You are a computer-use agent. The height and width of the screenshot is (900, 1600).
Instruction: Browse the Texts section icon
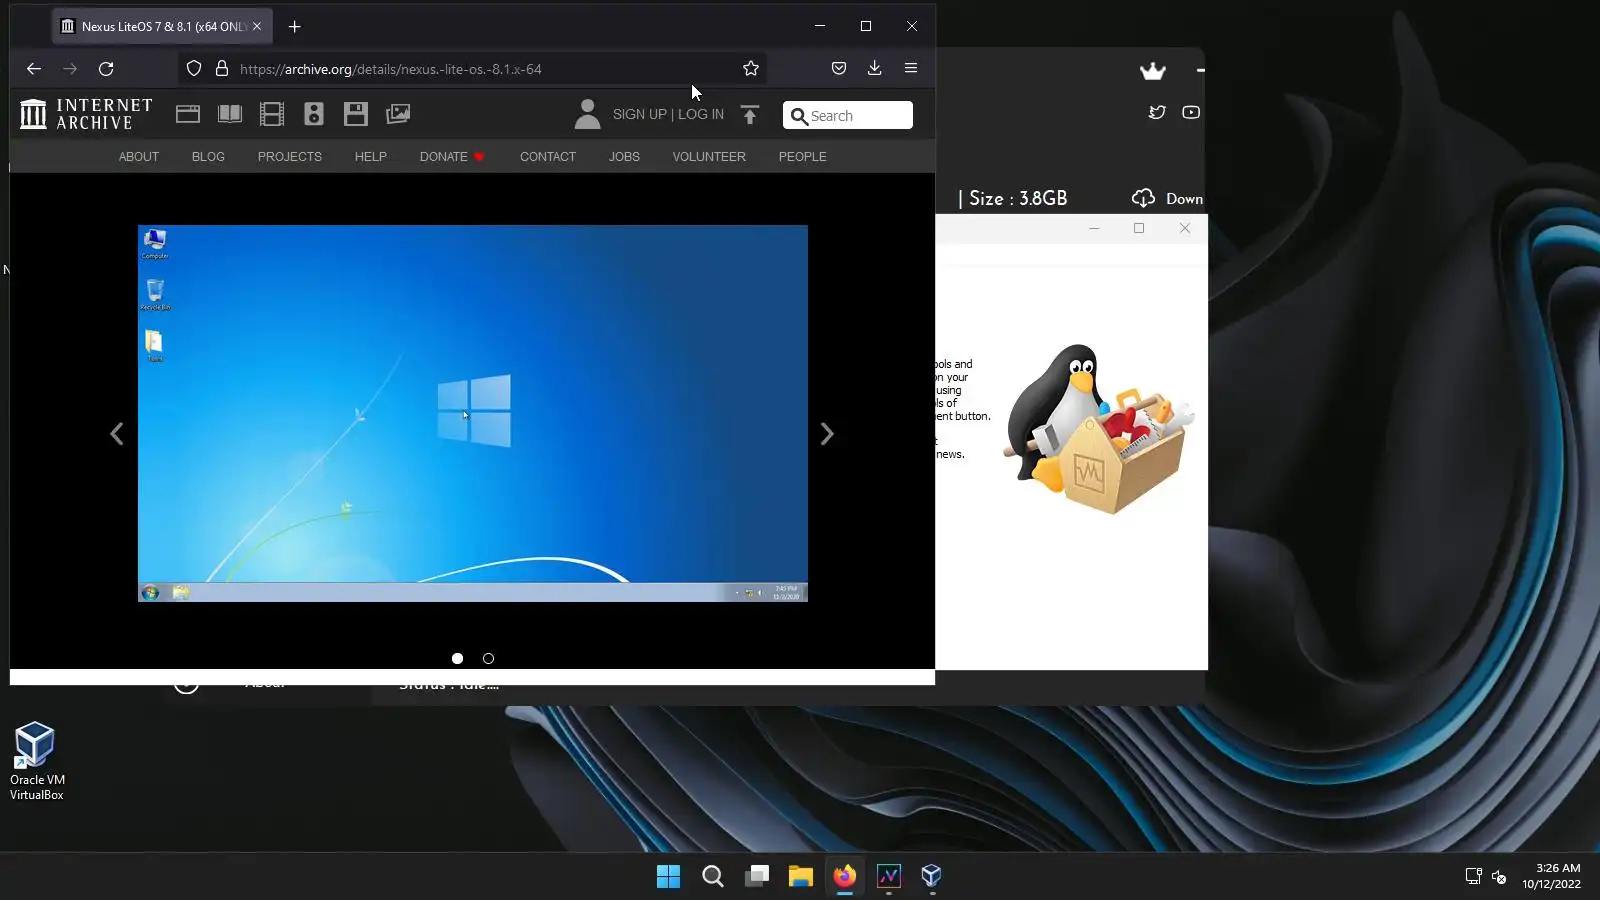(x=230, y=114)
